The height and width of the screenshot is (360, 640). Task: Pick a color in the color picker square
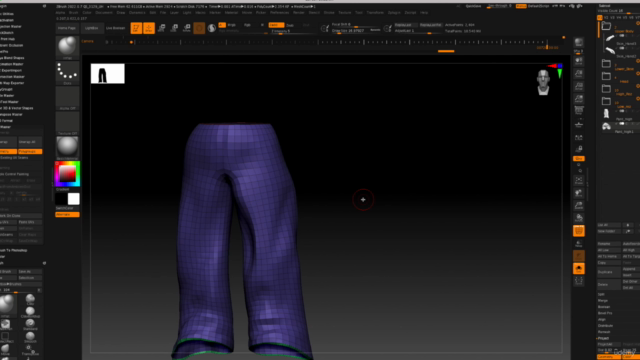click(x=67, y=174)
